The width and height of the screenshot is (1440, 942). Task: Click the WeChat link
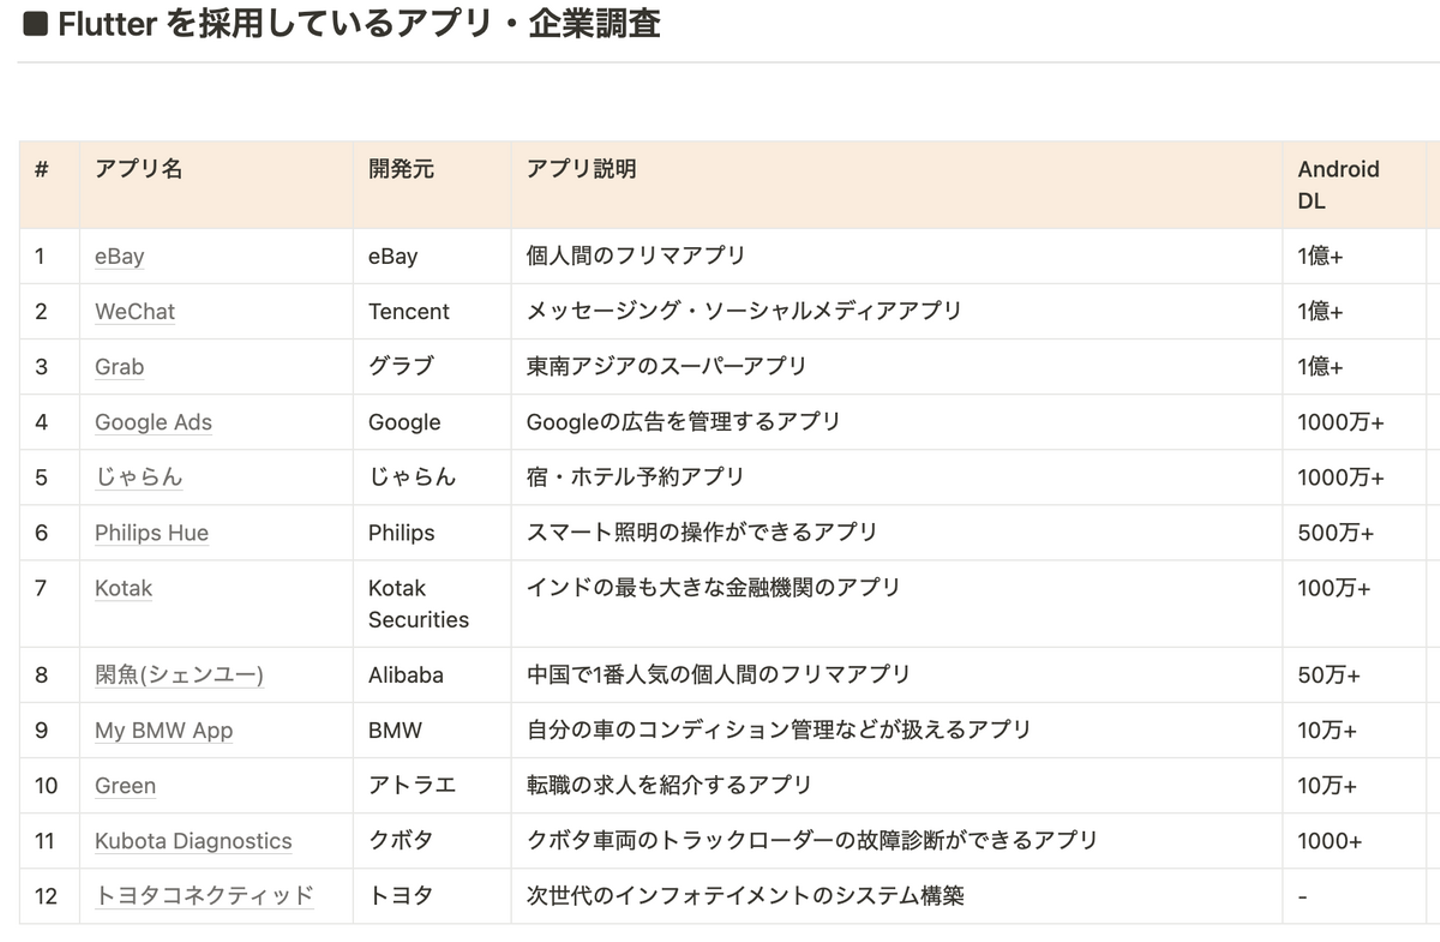134,312
